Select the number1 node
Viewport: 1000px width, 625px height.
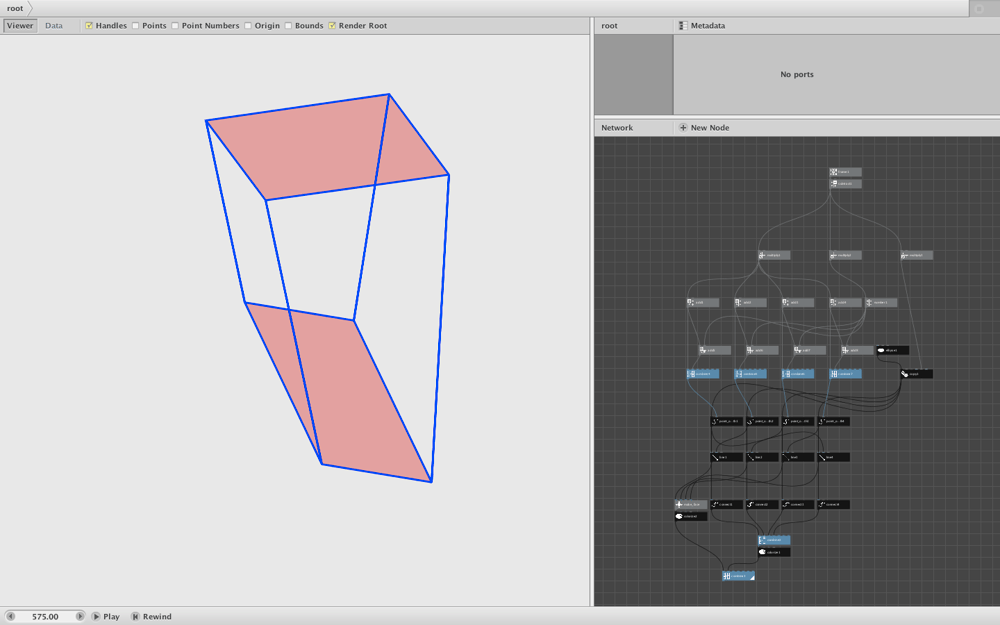881,302
